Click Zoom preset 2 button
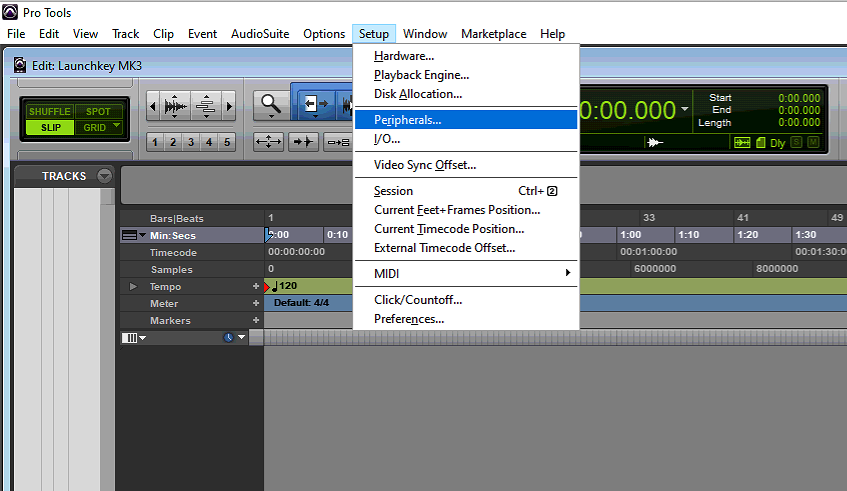The height and width of the screenshot is (491, 847). coord(173,142)
